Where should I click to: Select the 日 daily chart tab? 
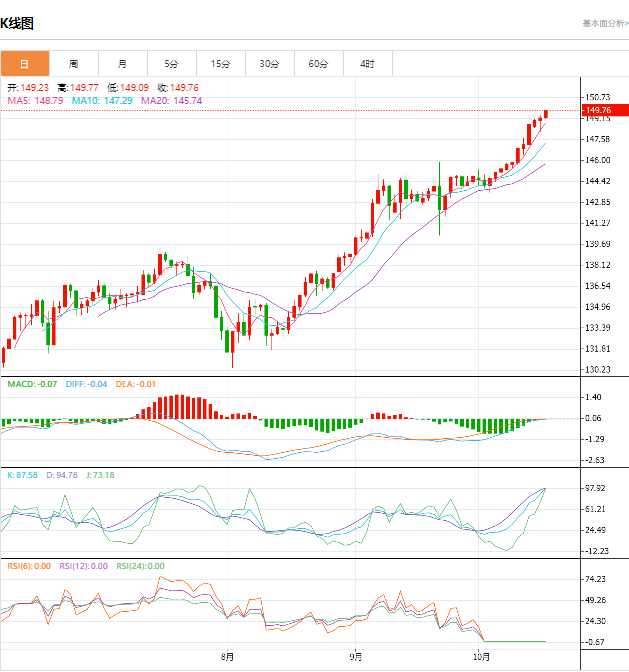pos(24,64)
